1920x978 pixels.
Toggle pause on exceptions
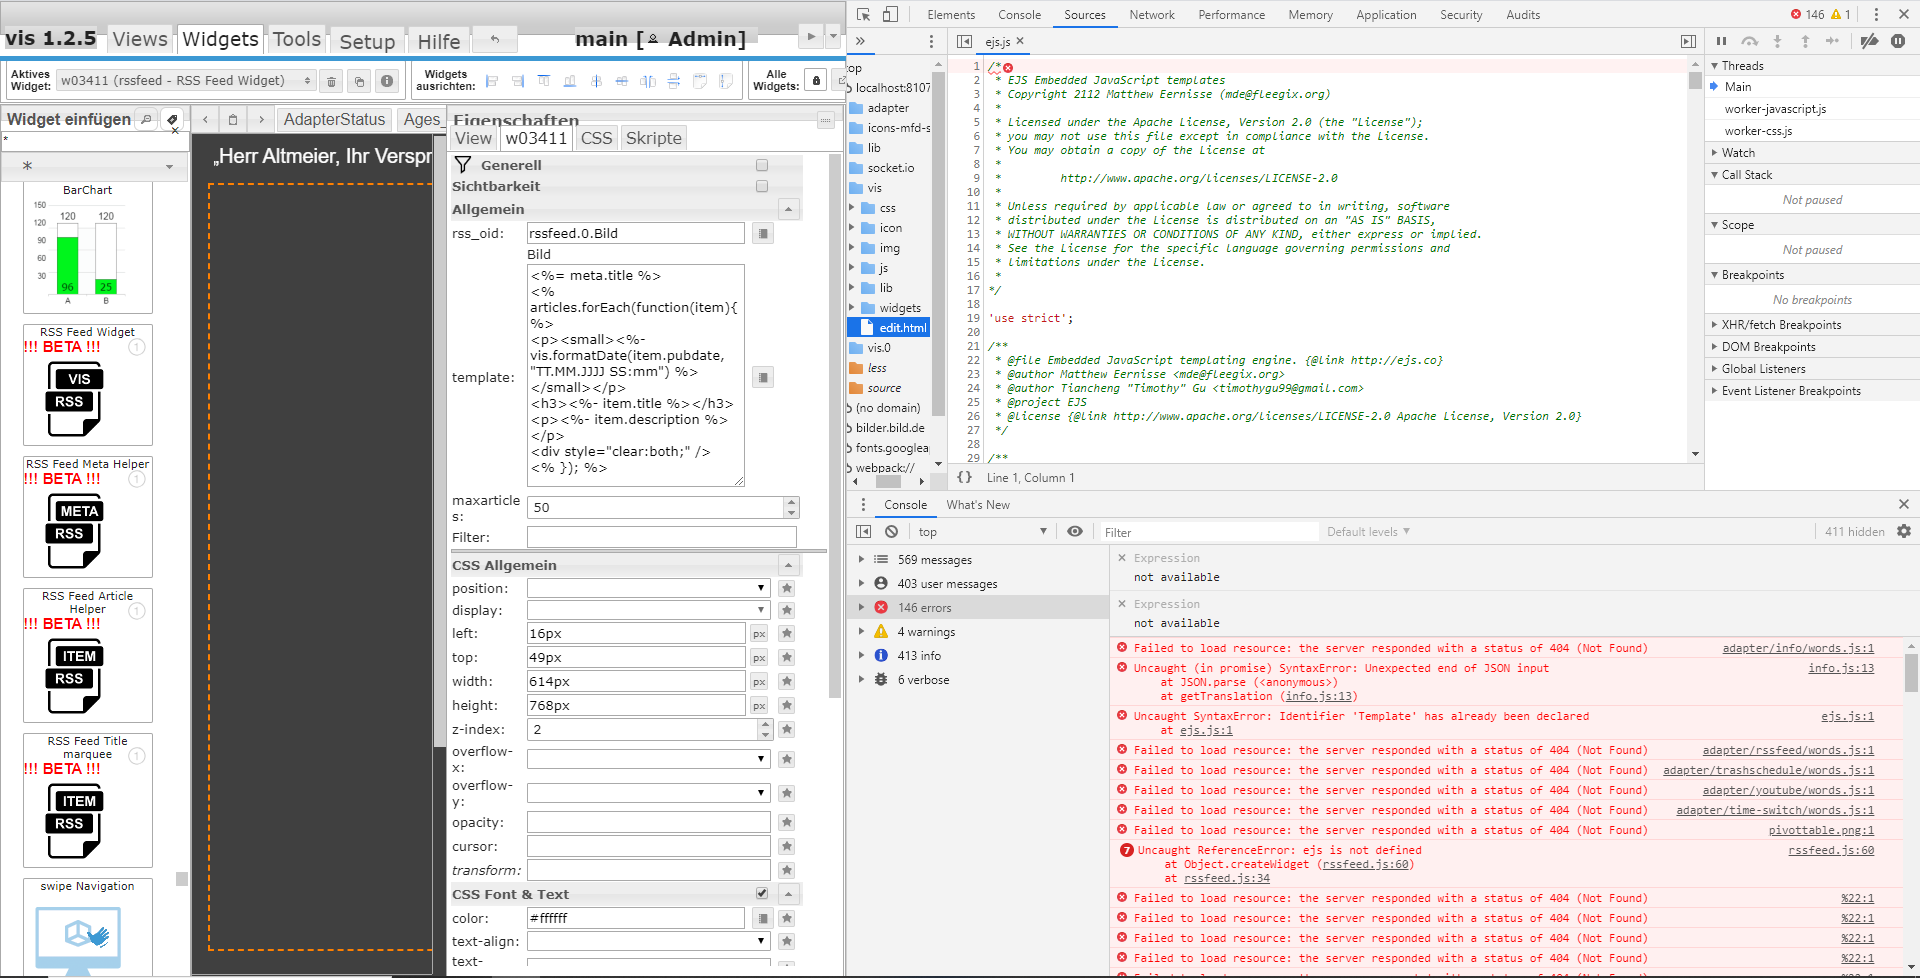click(x=1898, y=41)
